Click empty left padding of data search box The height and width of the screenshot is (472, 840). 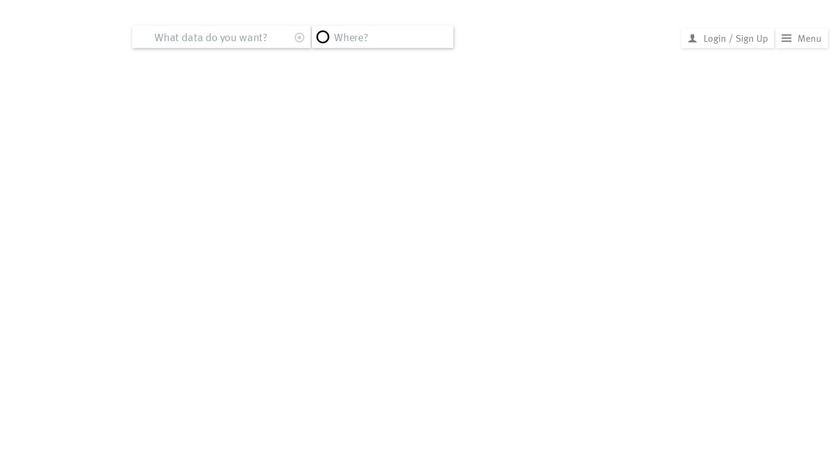pyautogui.click(x=142, y=38)
